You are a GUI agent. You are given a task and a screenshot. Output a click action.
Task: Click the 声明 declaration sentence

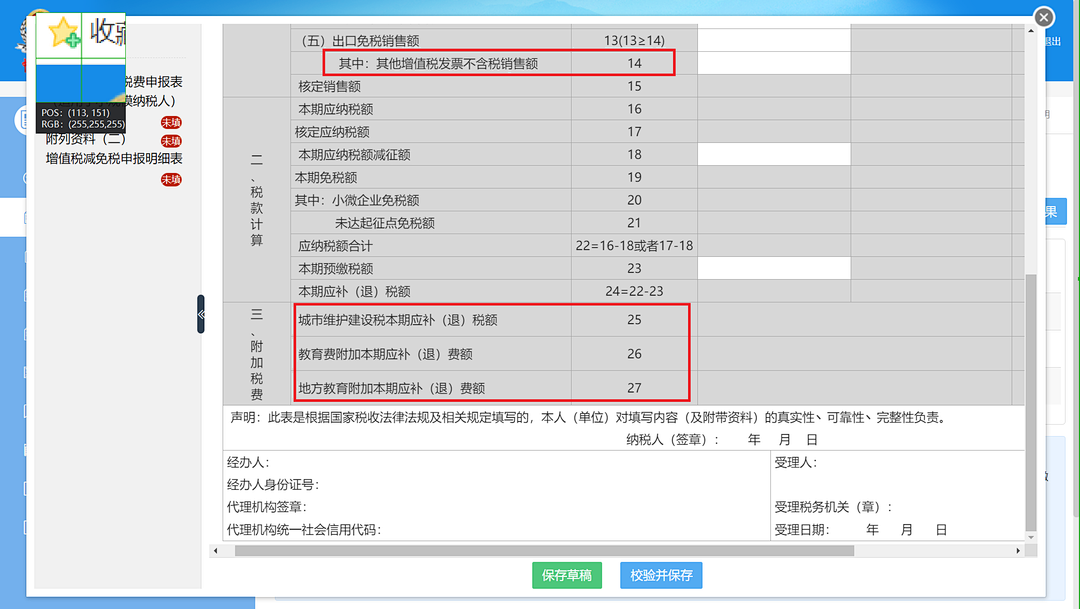point(590,417)
